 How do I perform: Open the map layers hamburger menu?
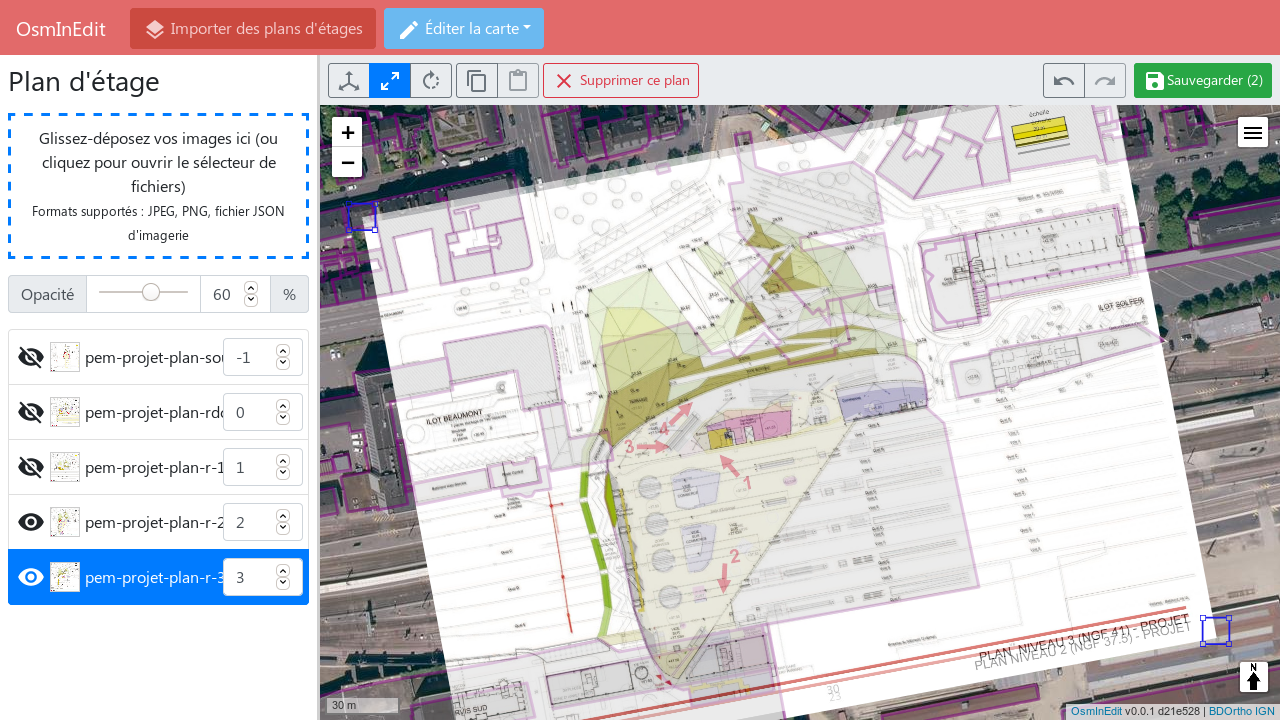[1253, 132]
